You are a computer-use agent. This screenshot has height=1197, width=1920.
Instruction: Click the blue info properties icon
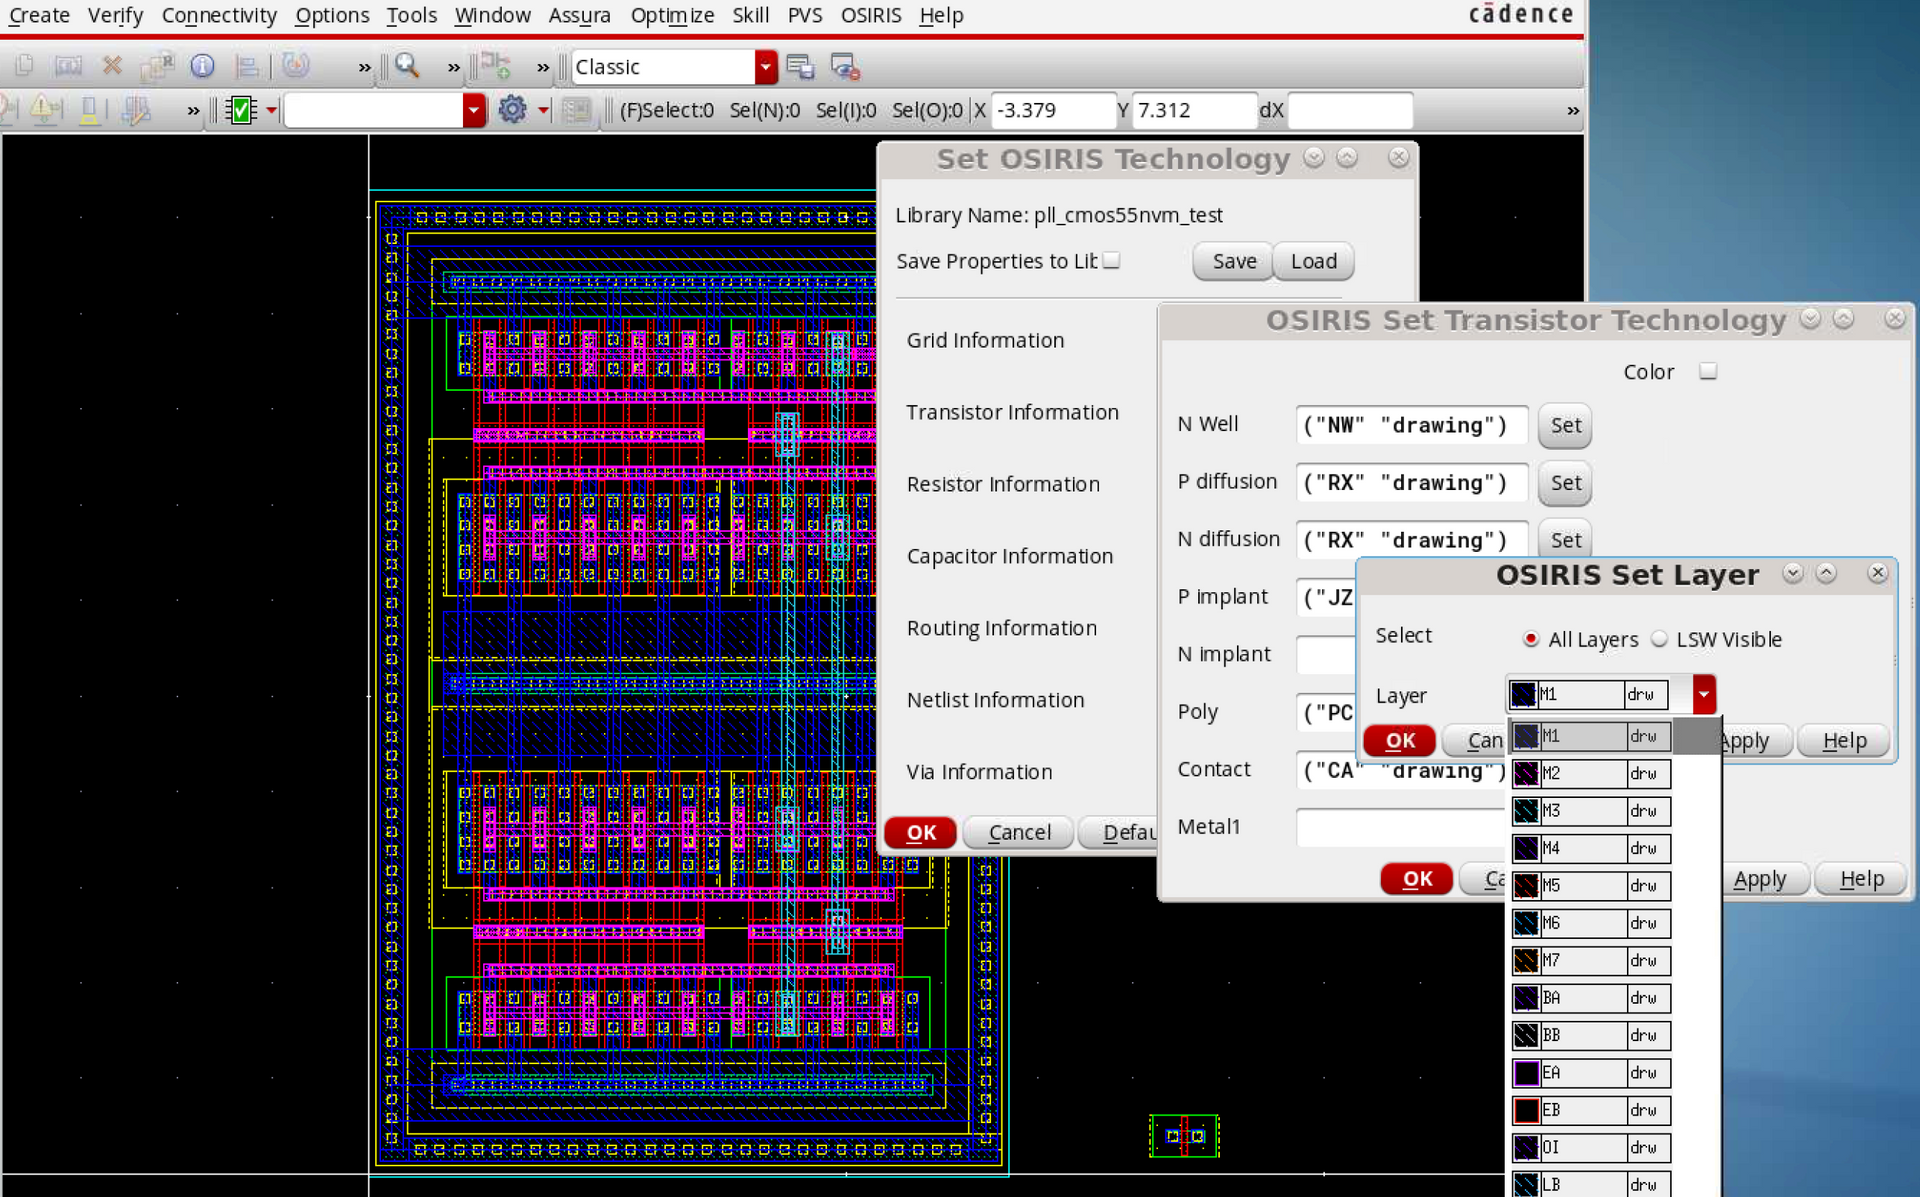[x=202, y=66]
